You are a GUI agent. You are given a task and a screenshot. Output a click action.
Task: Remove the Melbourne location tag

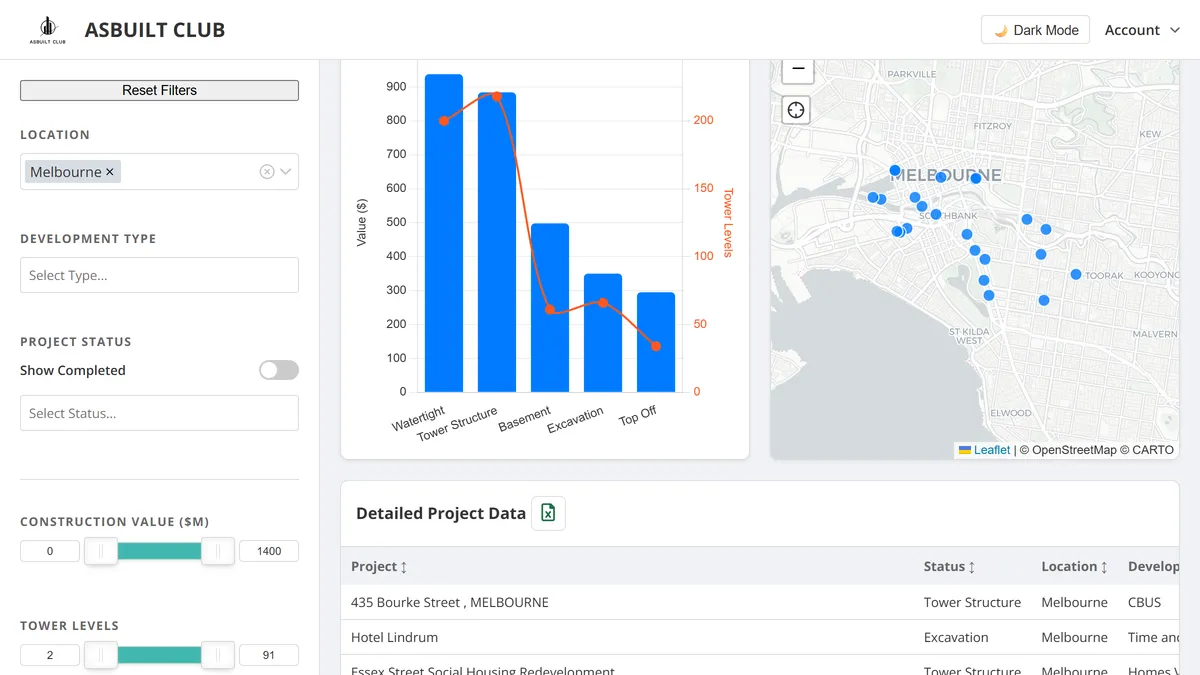tap(110, 172)
